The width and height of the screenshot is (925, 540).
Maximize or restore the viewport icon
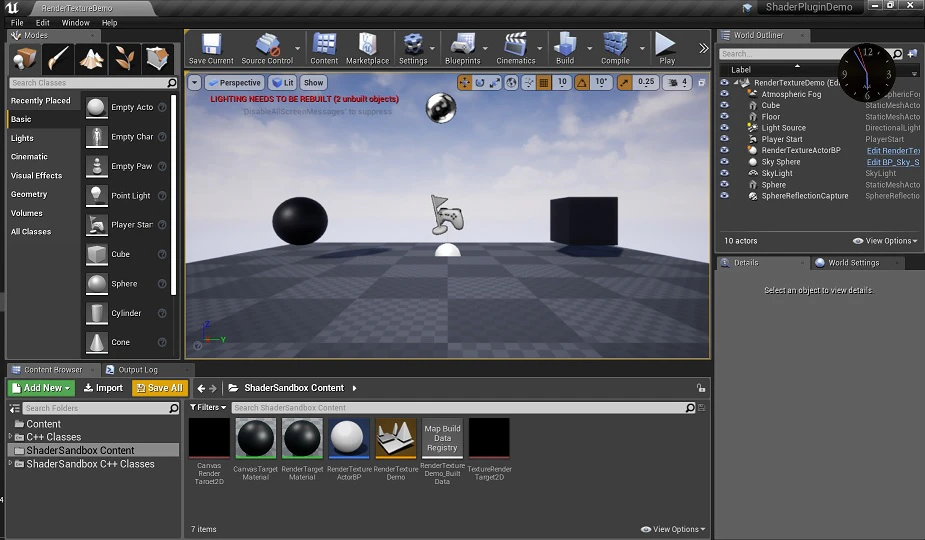pyautogui.click(x=702, y=83)
